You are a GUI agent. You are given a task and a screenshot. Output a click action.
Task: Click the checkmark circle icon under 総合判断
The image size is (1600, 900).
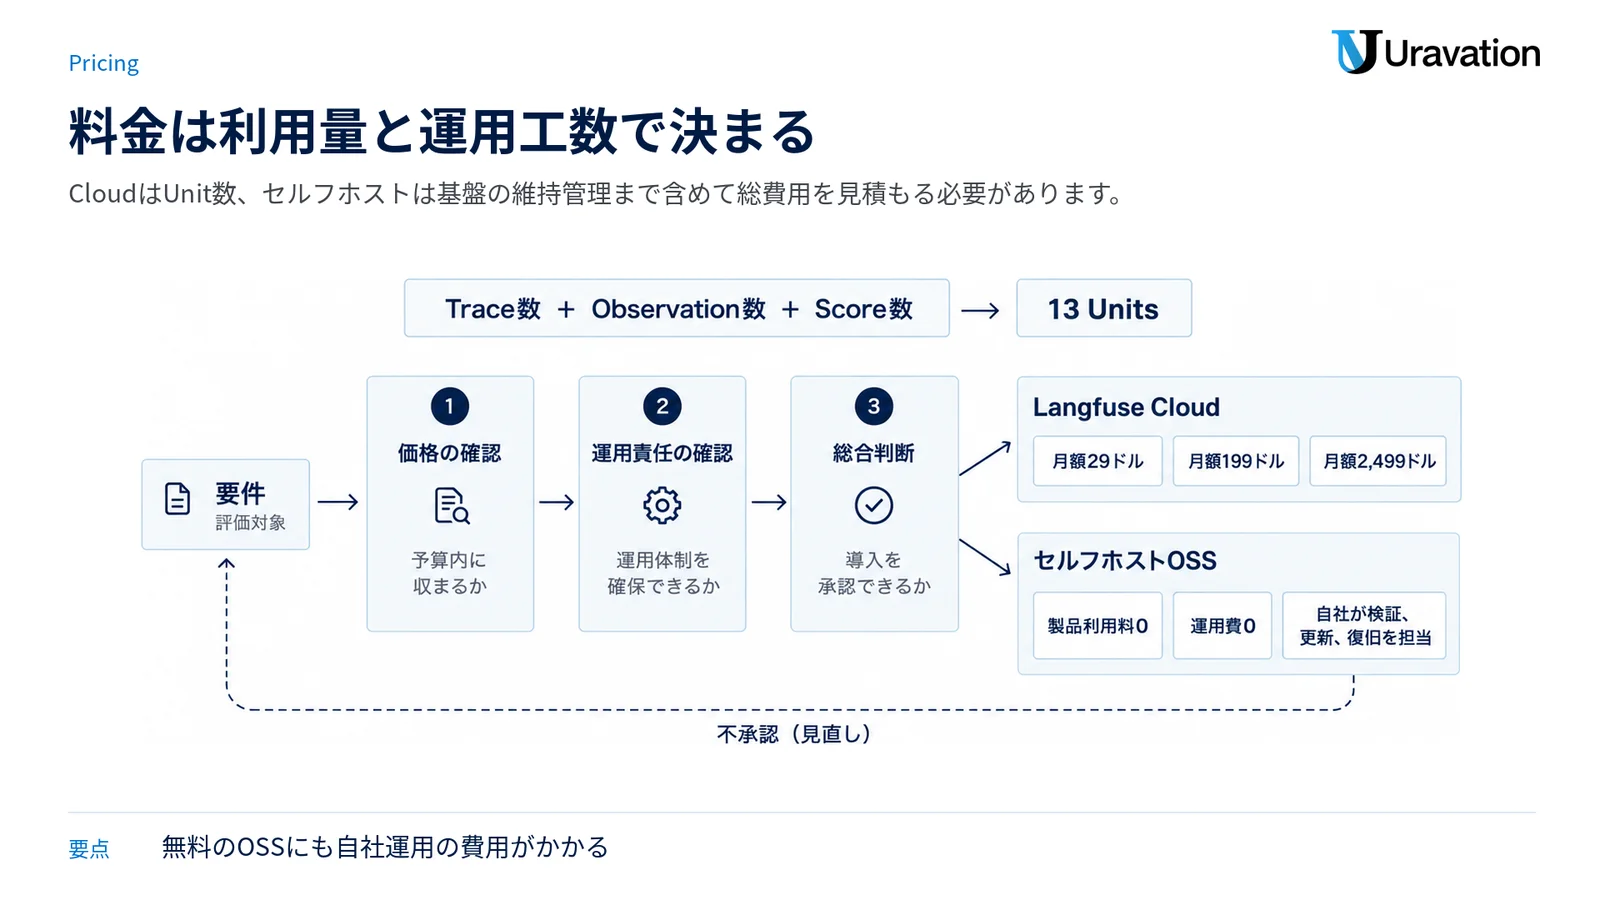pos(874,505)
